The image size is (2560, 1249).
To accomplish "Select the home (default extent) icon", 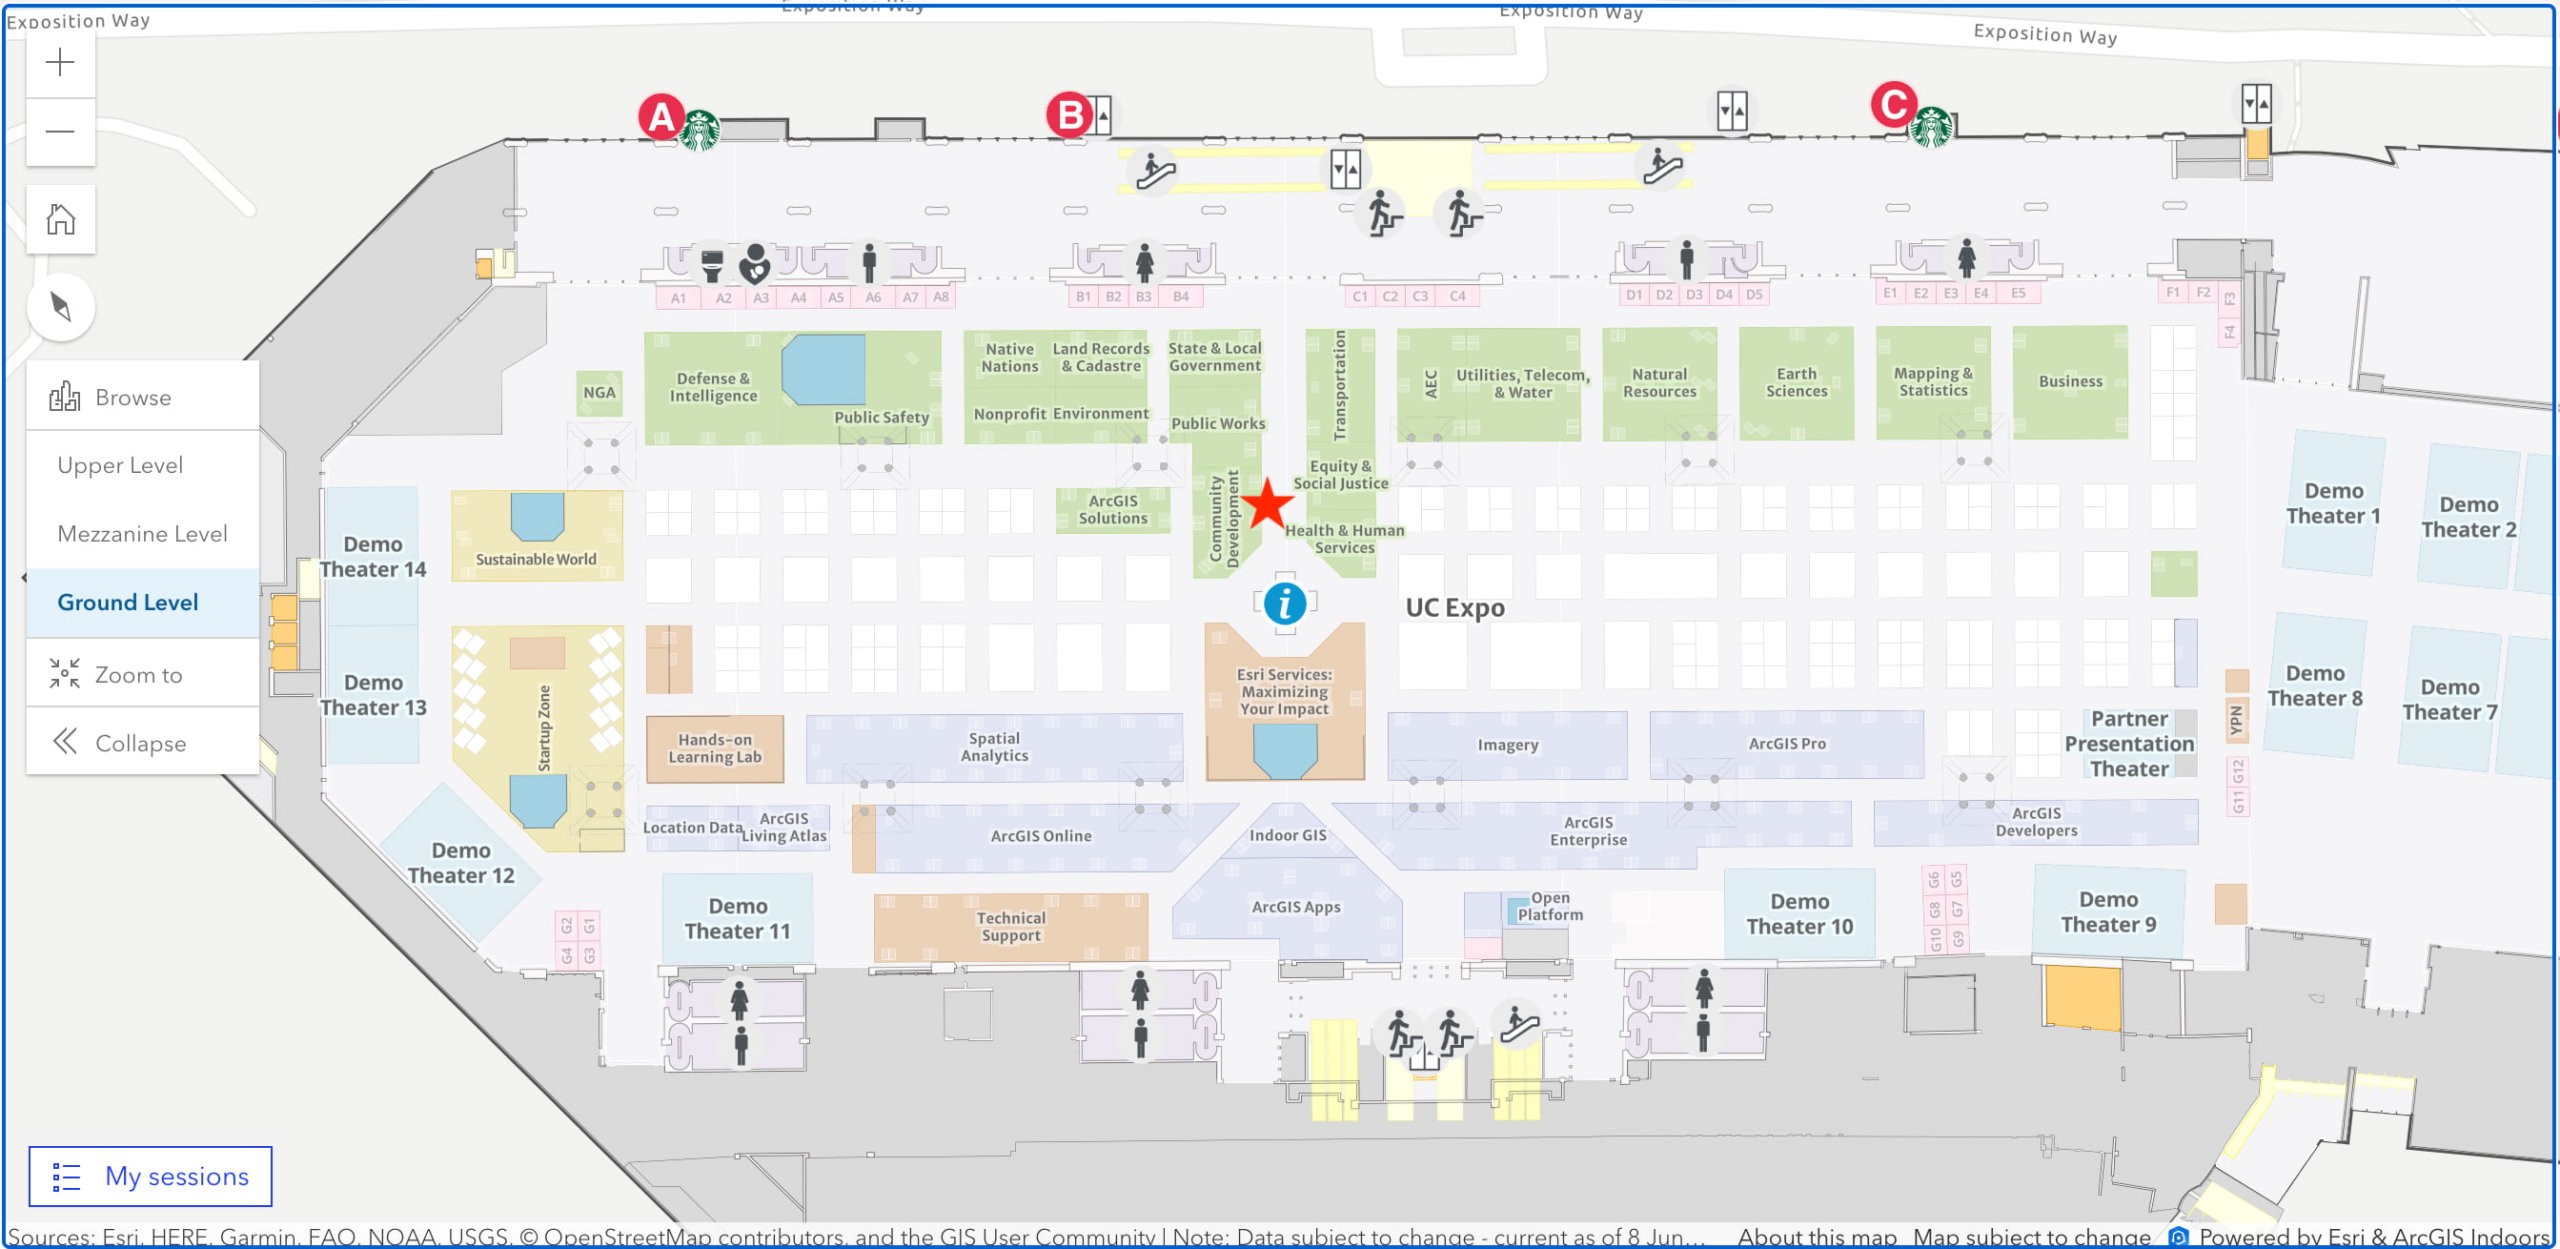I will (x=60, y=219).
